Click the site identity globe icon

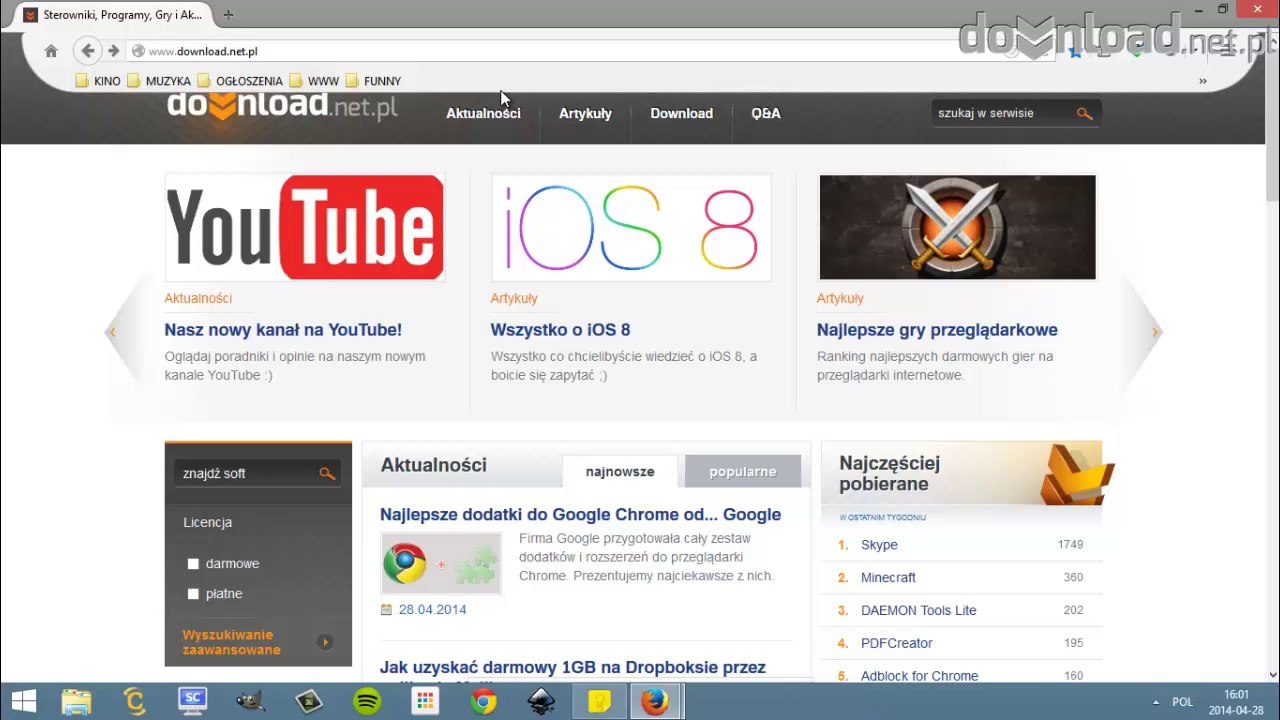coord(139,51)
